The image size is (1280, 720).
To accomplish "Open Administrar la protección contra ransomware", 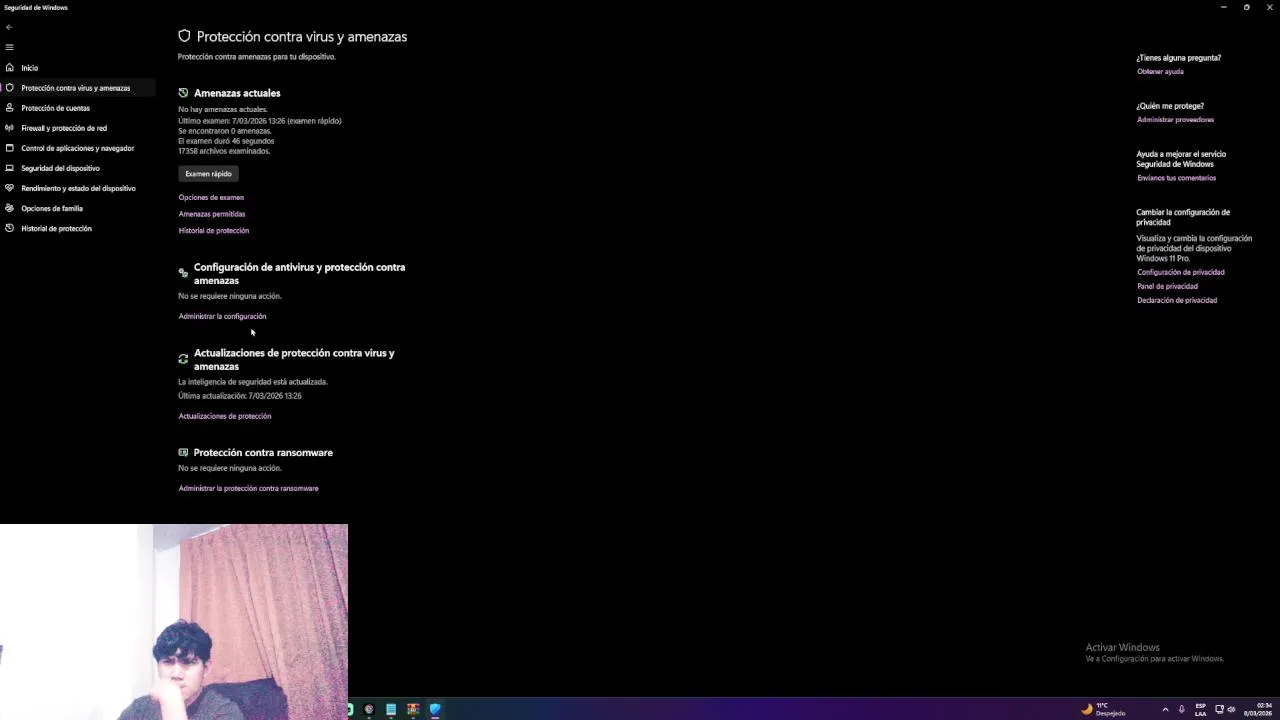I will (248, 488).
